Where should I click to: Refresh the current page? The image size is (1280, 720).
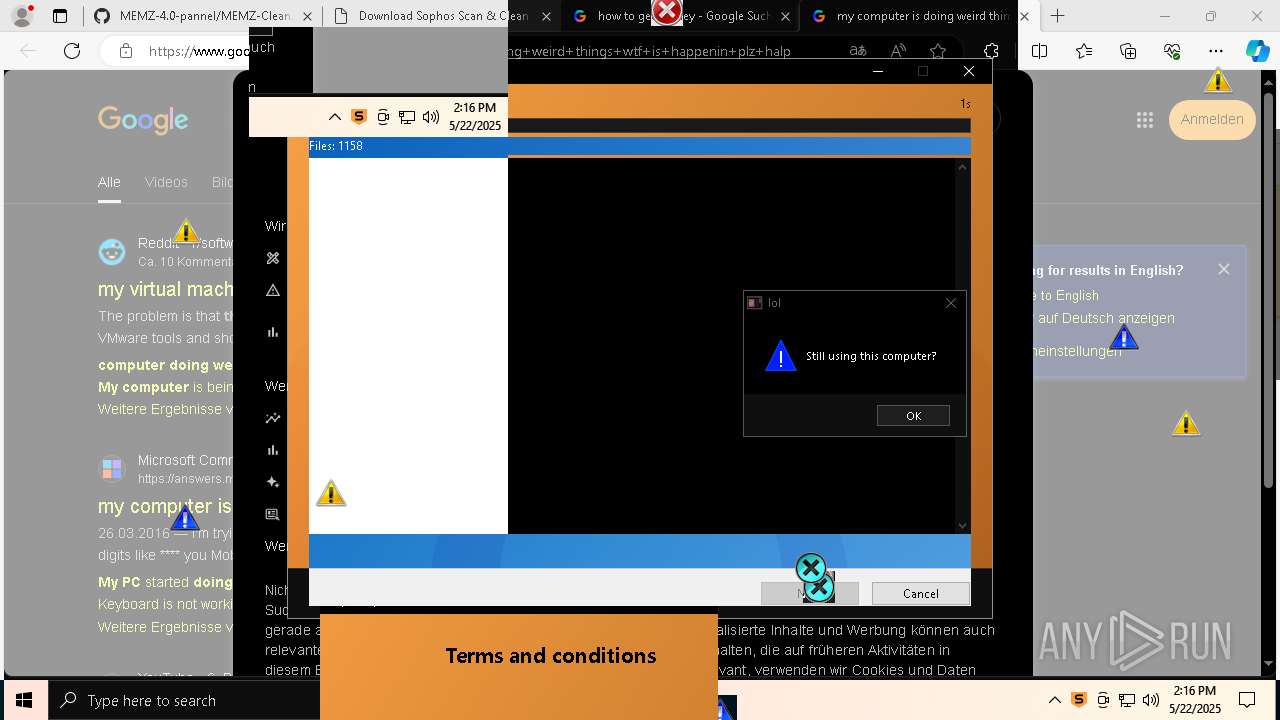[72, 51]
